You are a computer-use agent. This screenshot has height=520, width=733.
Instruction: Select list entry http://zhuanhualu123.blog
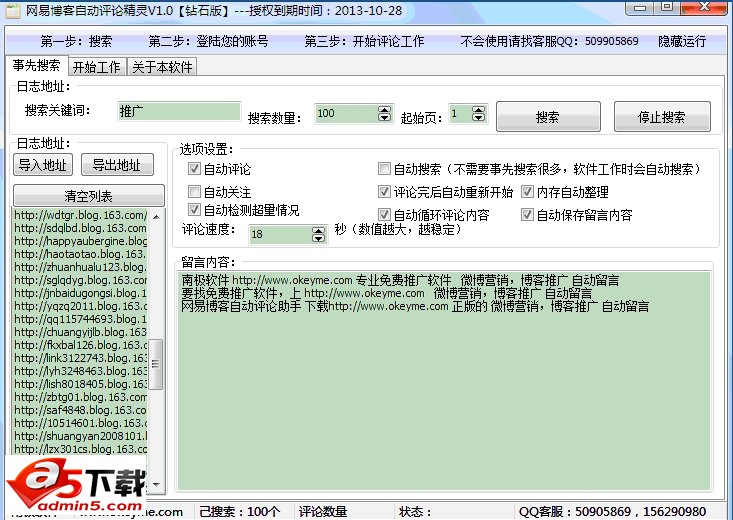pyautogui.click(x=80, y=267)
